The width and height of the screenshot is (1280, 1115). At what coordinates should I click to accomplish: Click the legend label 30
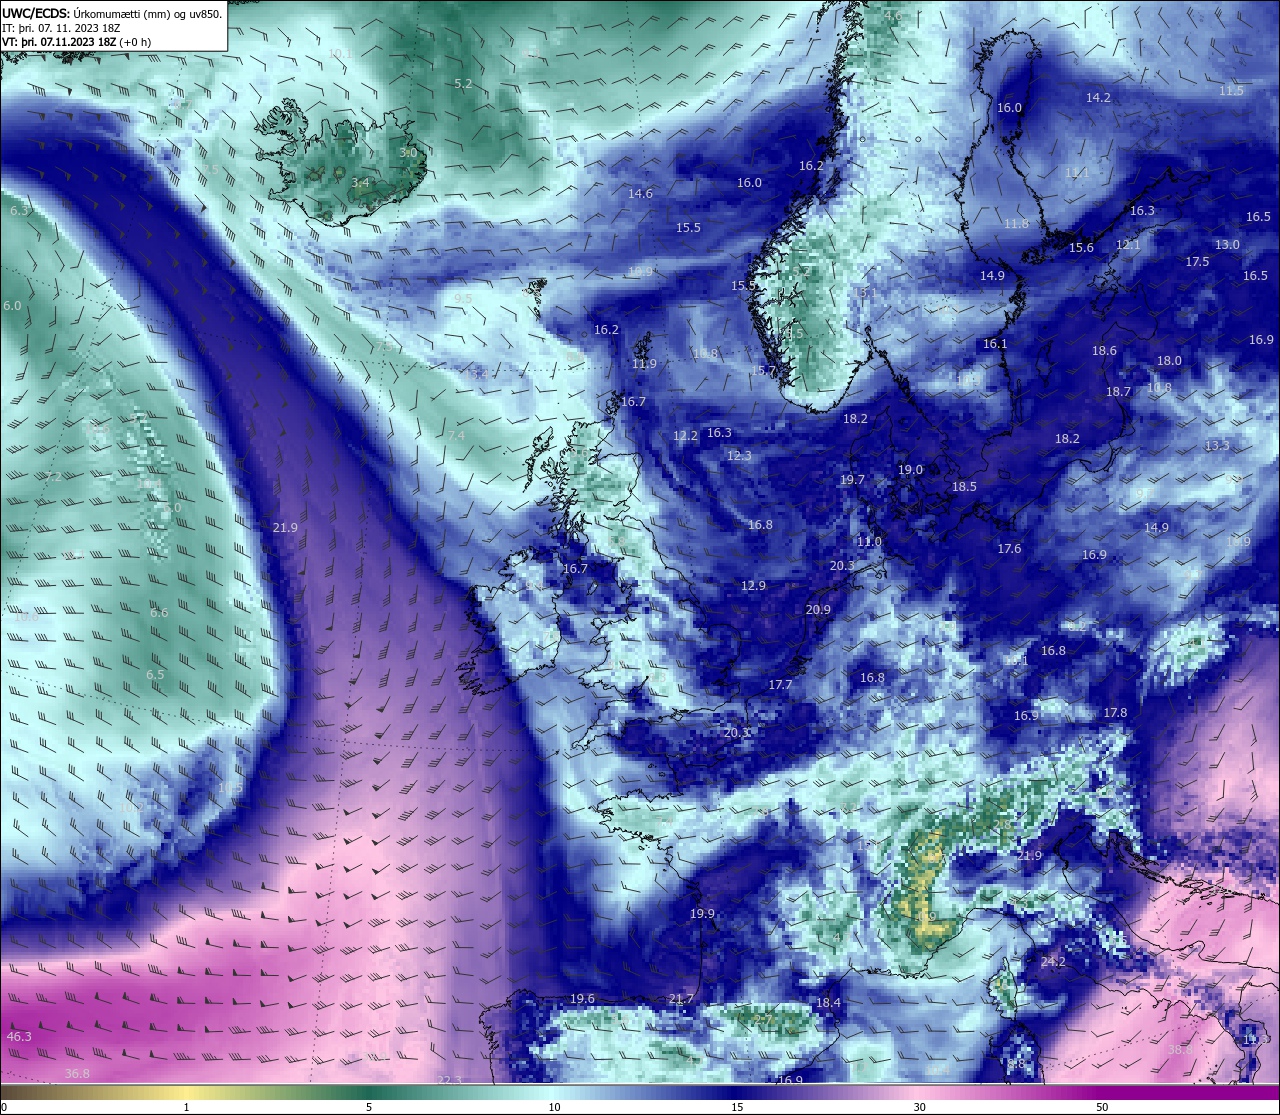[919, 1107]
